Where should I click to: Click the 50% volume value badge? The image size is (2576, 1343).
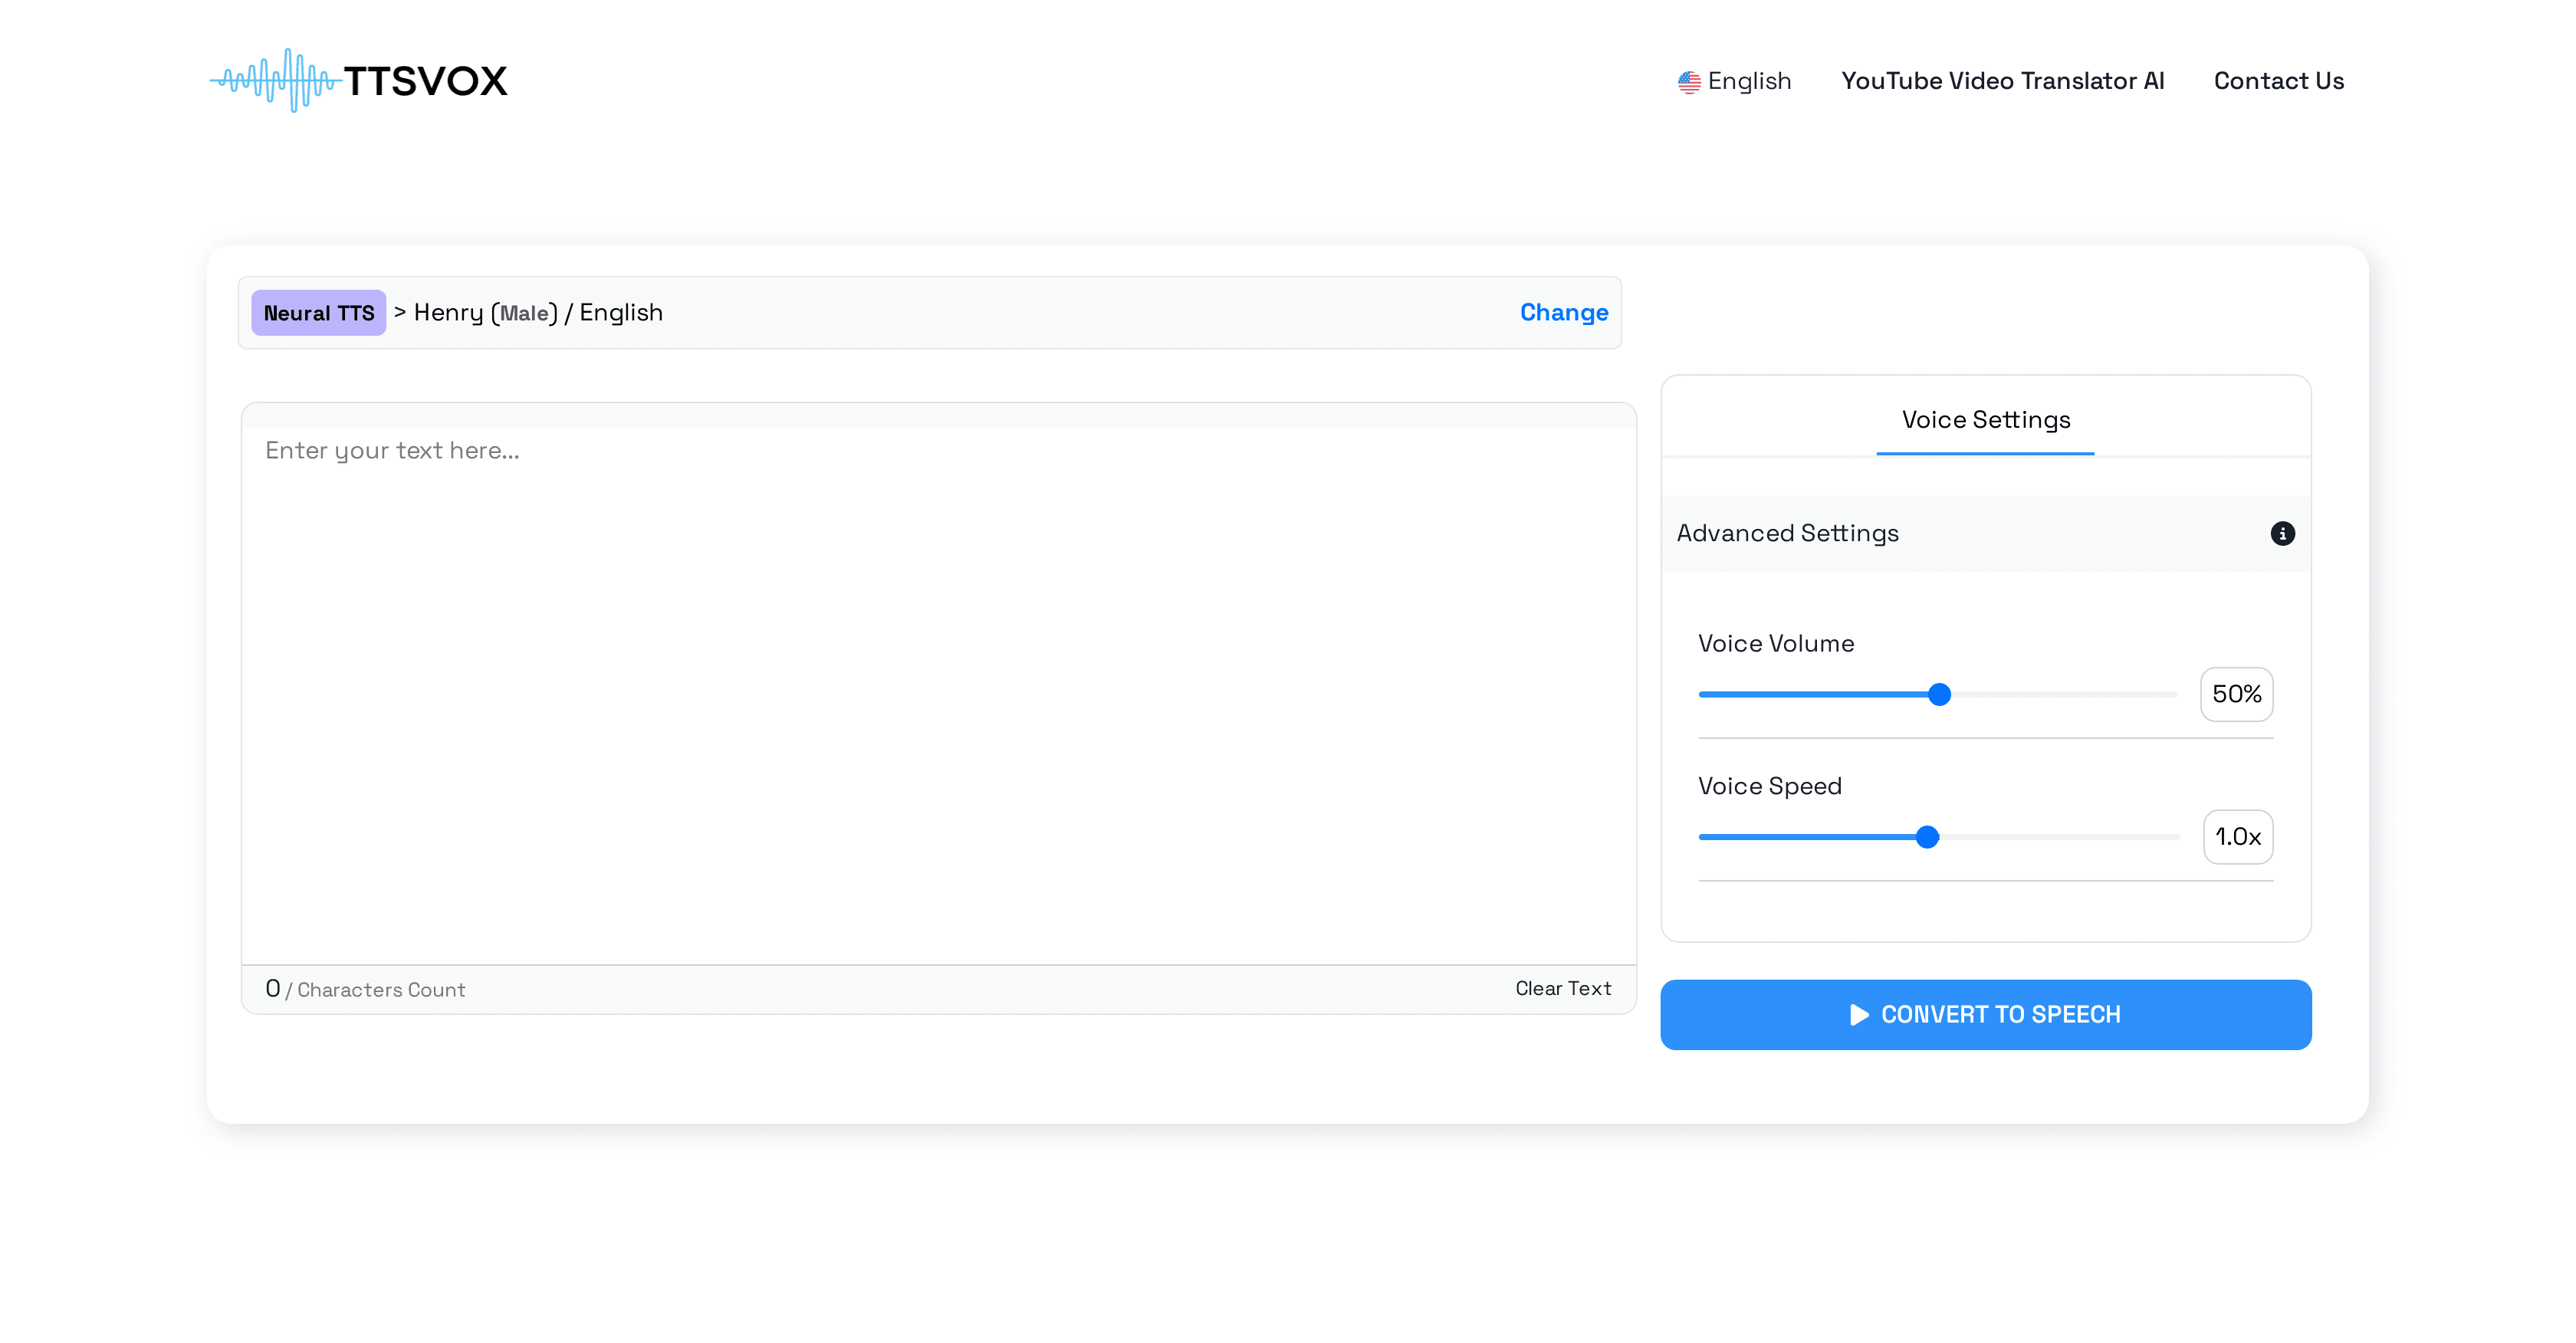click(2237, 694)
